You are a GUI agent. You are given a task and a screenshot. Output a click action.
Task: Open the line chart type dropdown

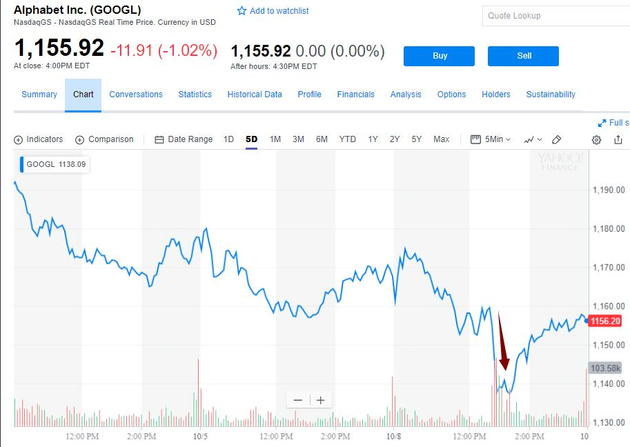pyautogui.click(x=533, y=139)
